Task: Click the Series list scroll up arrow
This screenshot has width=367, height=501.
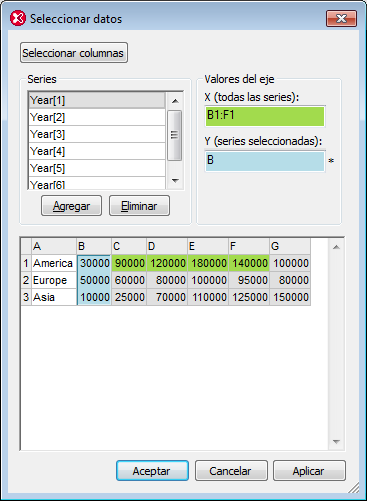Action: tap(175, 101)
